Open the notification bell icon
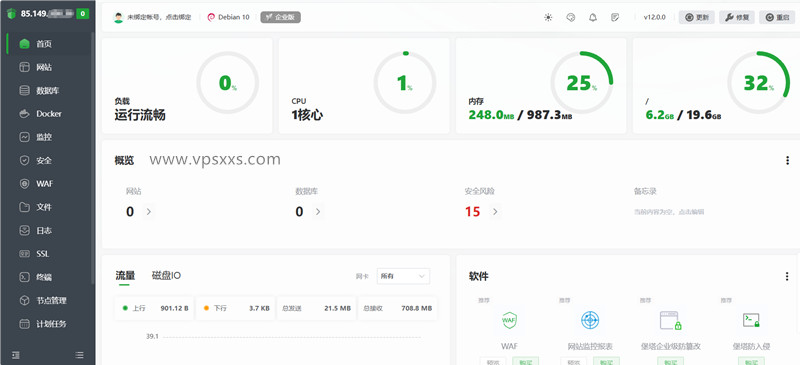The height and width of the screenshot is (365, 800). (x=593, y=17)
